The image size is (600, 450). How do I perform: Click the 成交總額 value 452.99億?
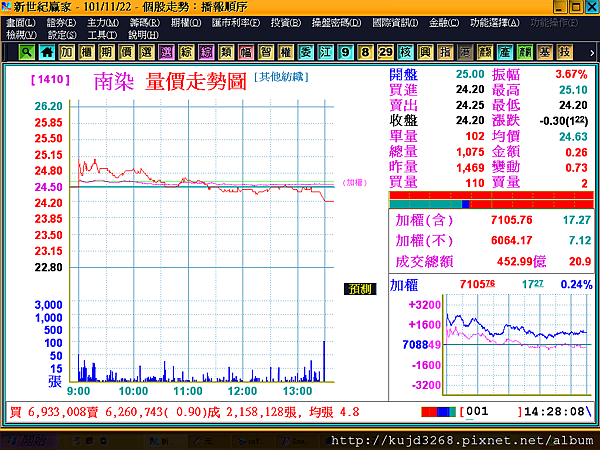(522, 261)
